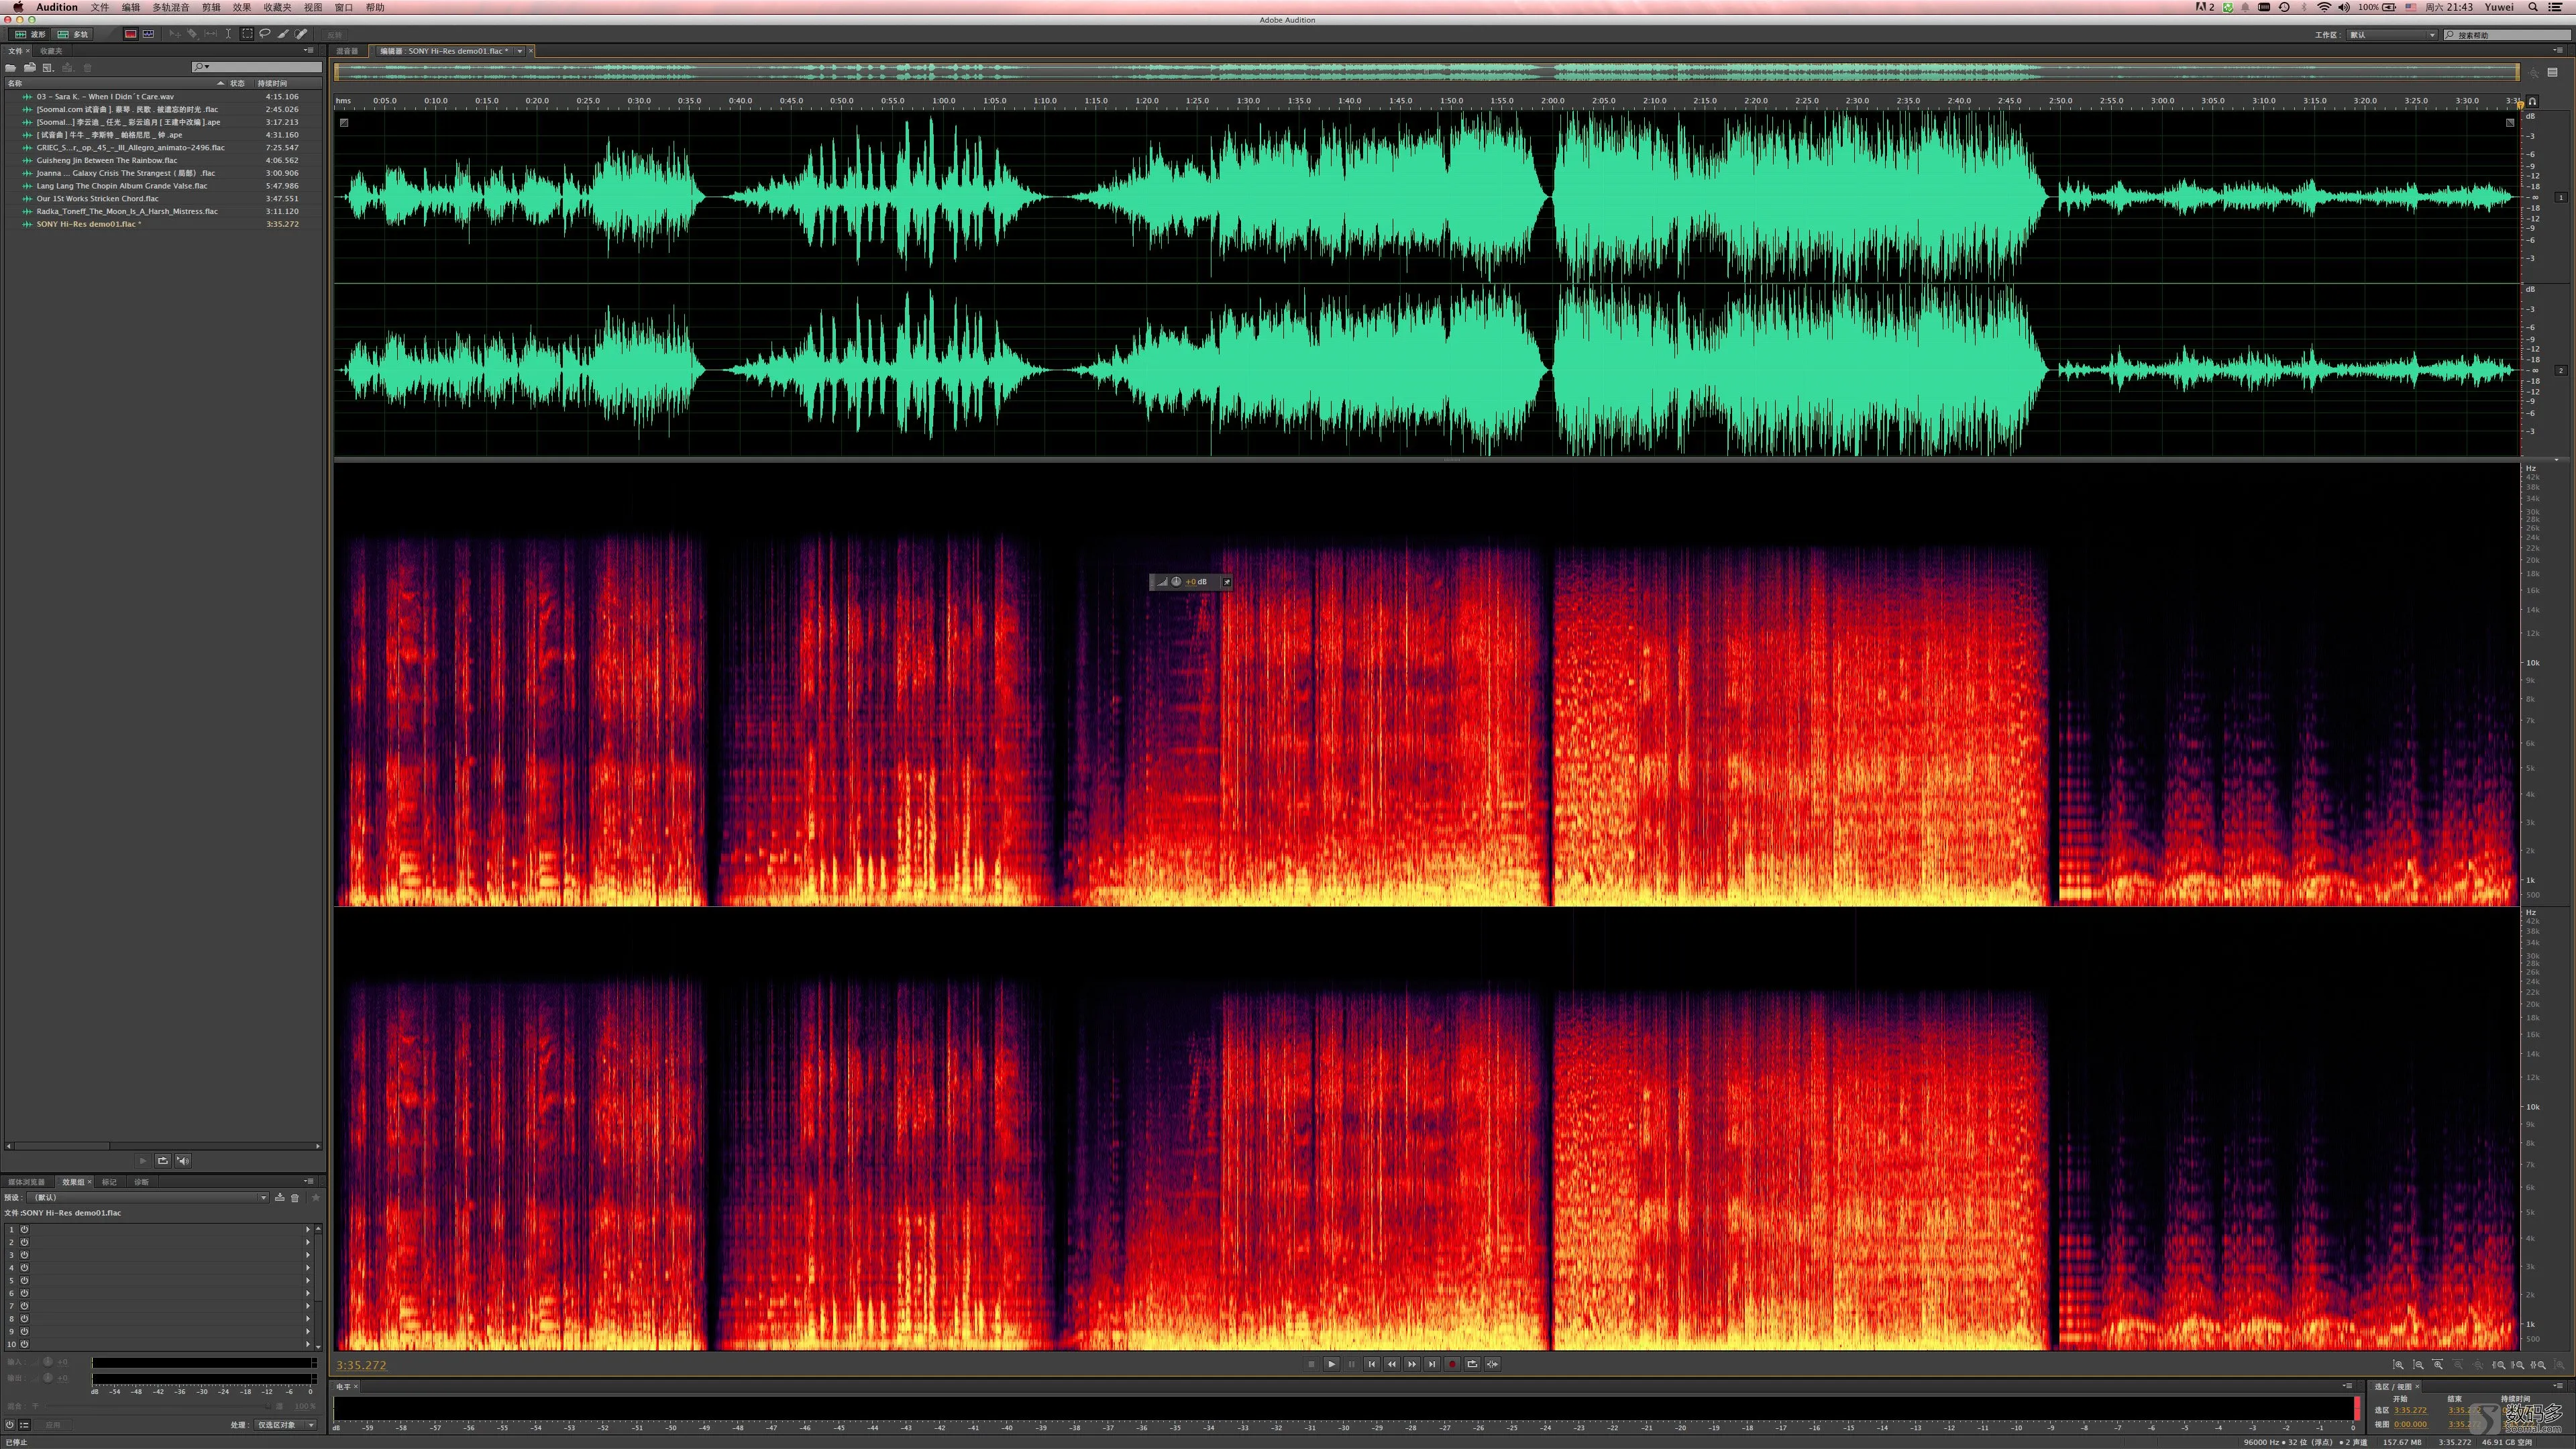This screenshot has width=2576, height=1449.
Task: Toggle power for effect slot 10
Action: [x=24, y=1344]
